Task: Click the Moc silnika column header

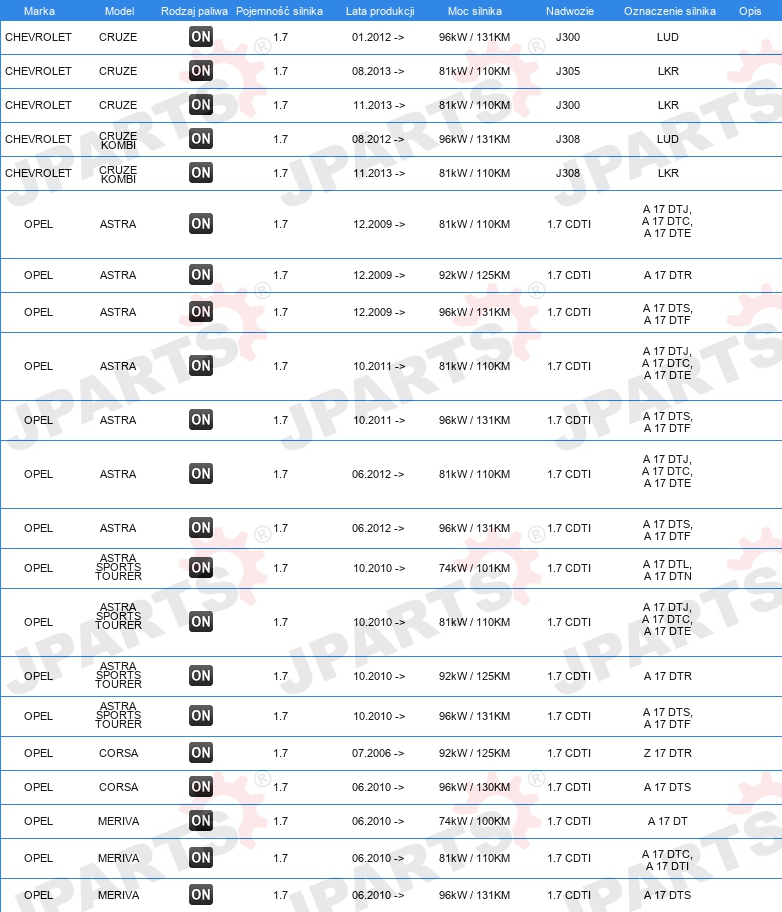Action: [x=475, y=11]
